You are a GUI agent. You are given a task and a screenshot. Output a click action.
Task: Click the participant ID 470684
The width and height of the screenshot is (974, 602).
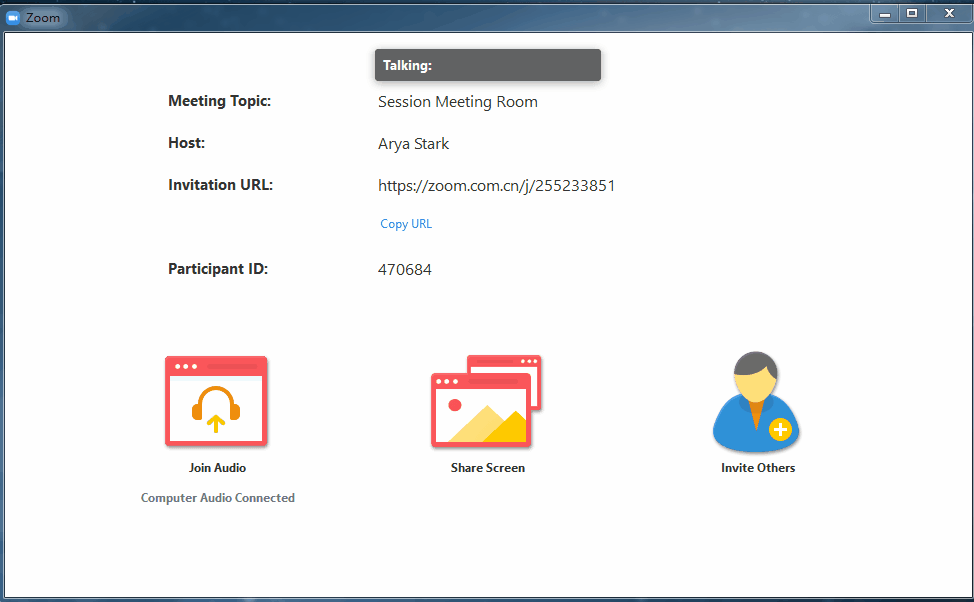click(x=404, y=270)
